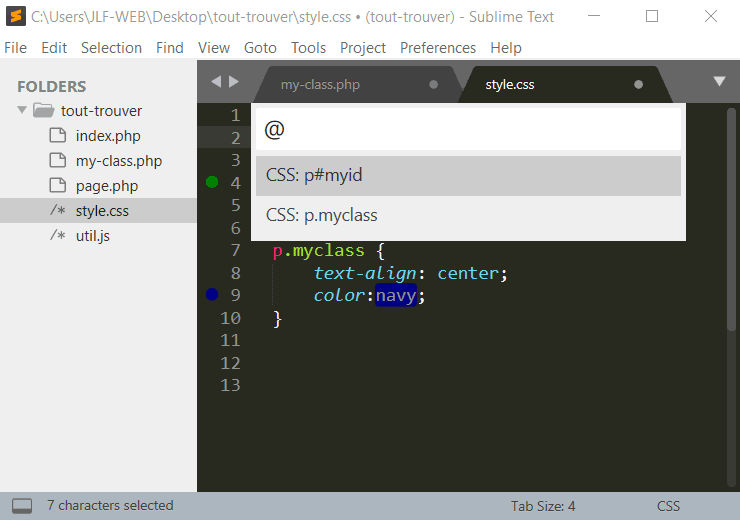Click the text-align property on line 8
Image resolution: width=740 pixels, height=520 pixels.
point(365,273)
